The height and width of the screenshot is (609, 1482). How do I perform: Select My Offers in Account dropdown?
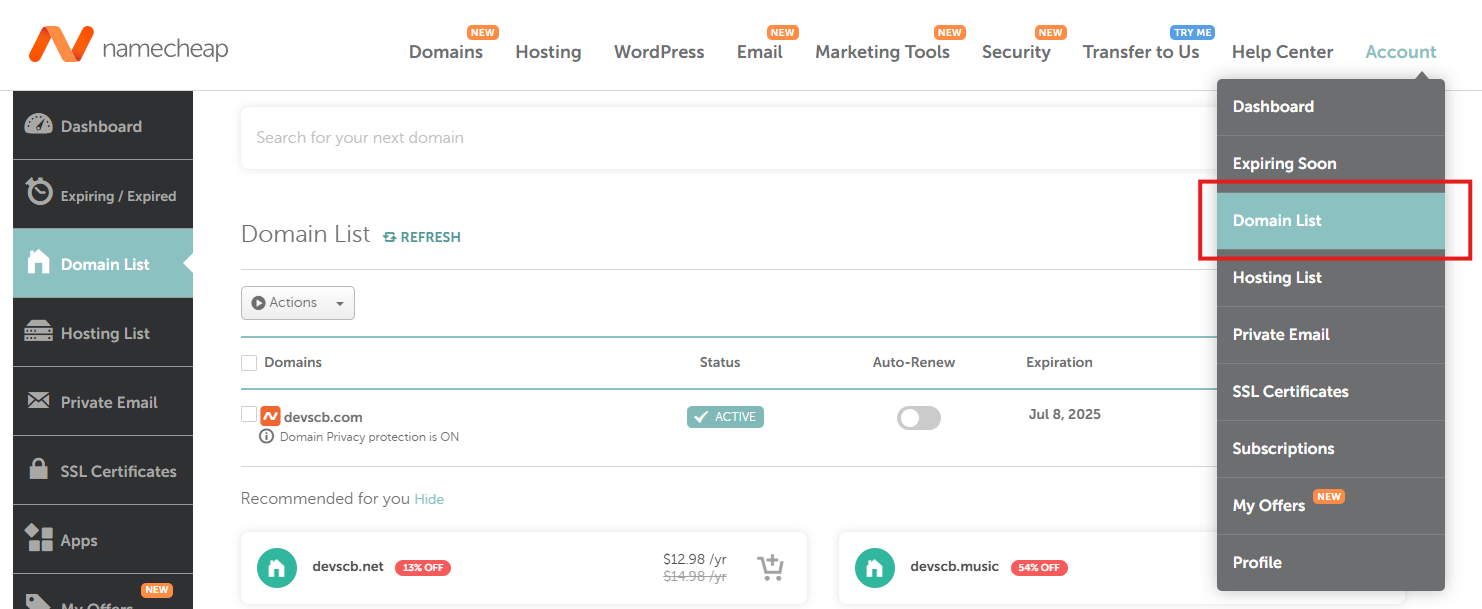point(1331,506)
